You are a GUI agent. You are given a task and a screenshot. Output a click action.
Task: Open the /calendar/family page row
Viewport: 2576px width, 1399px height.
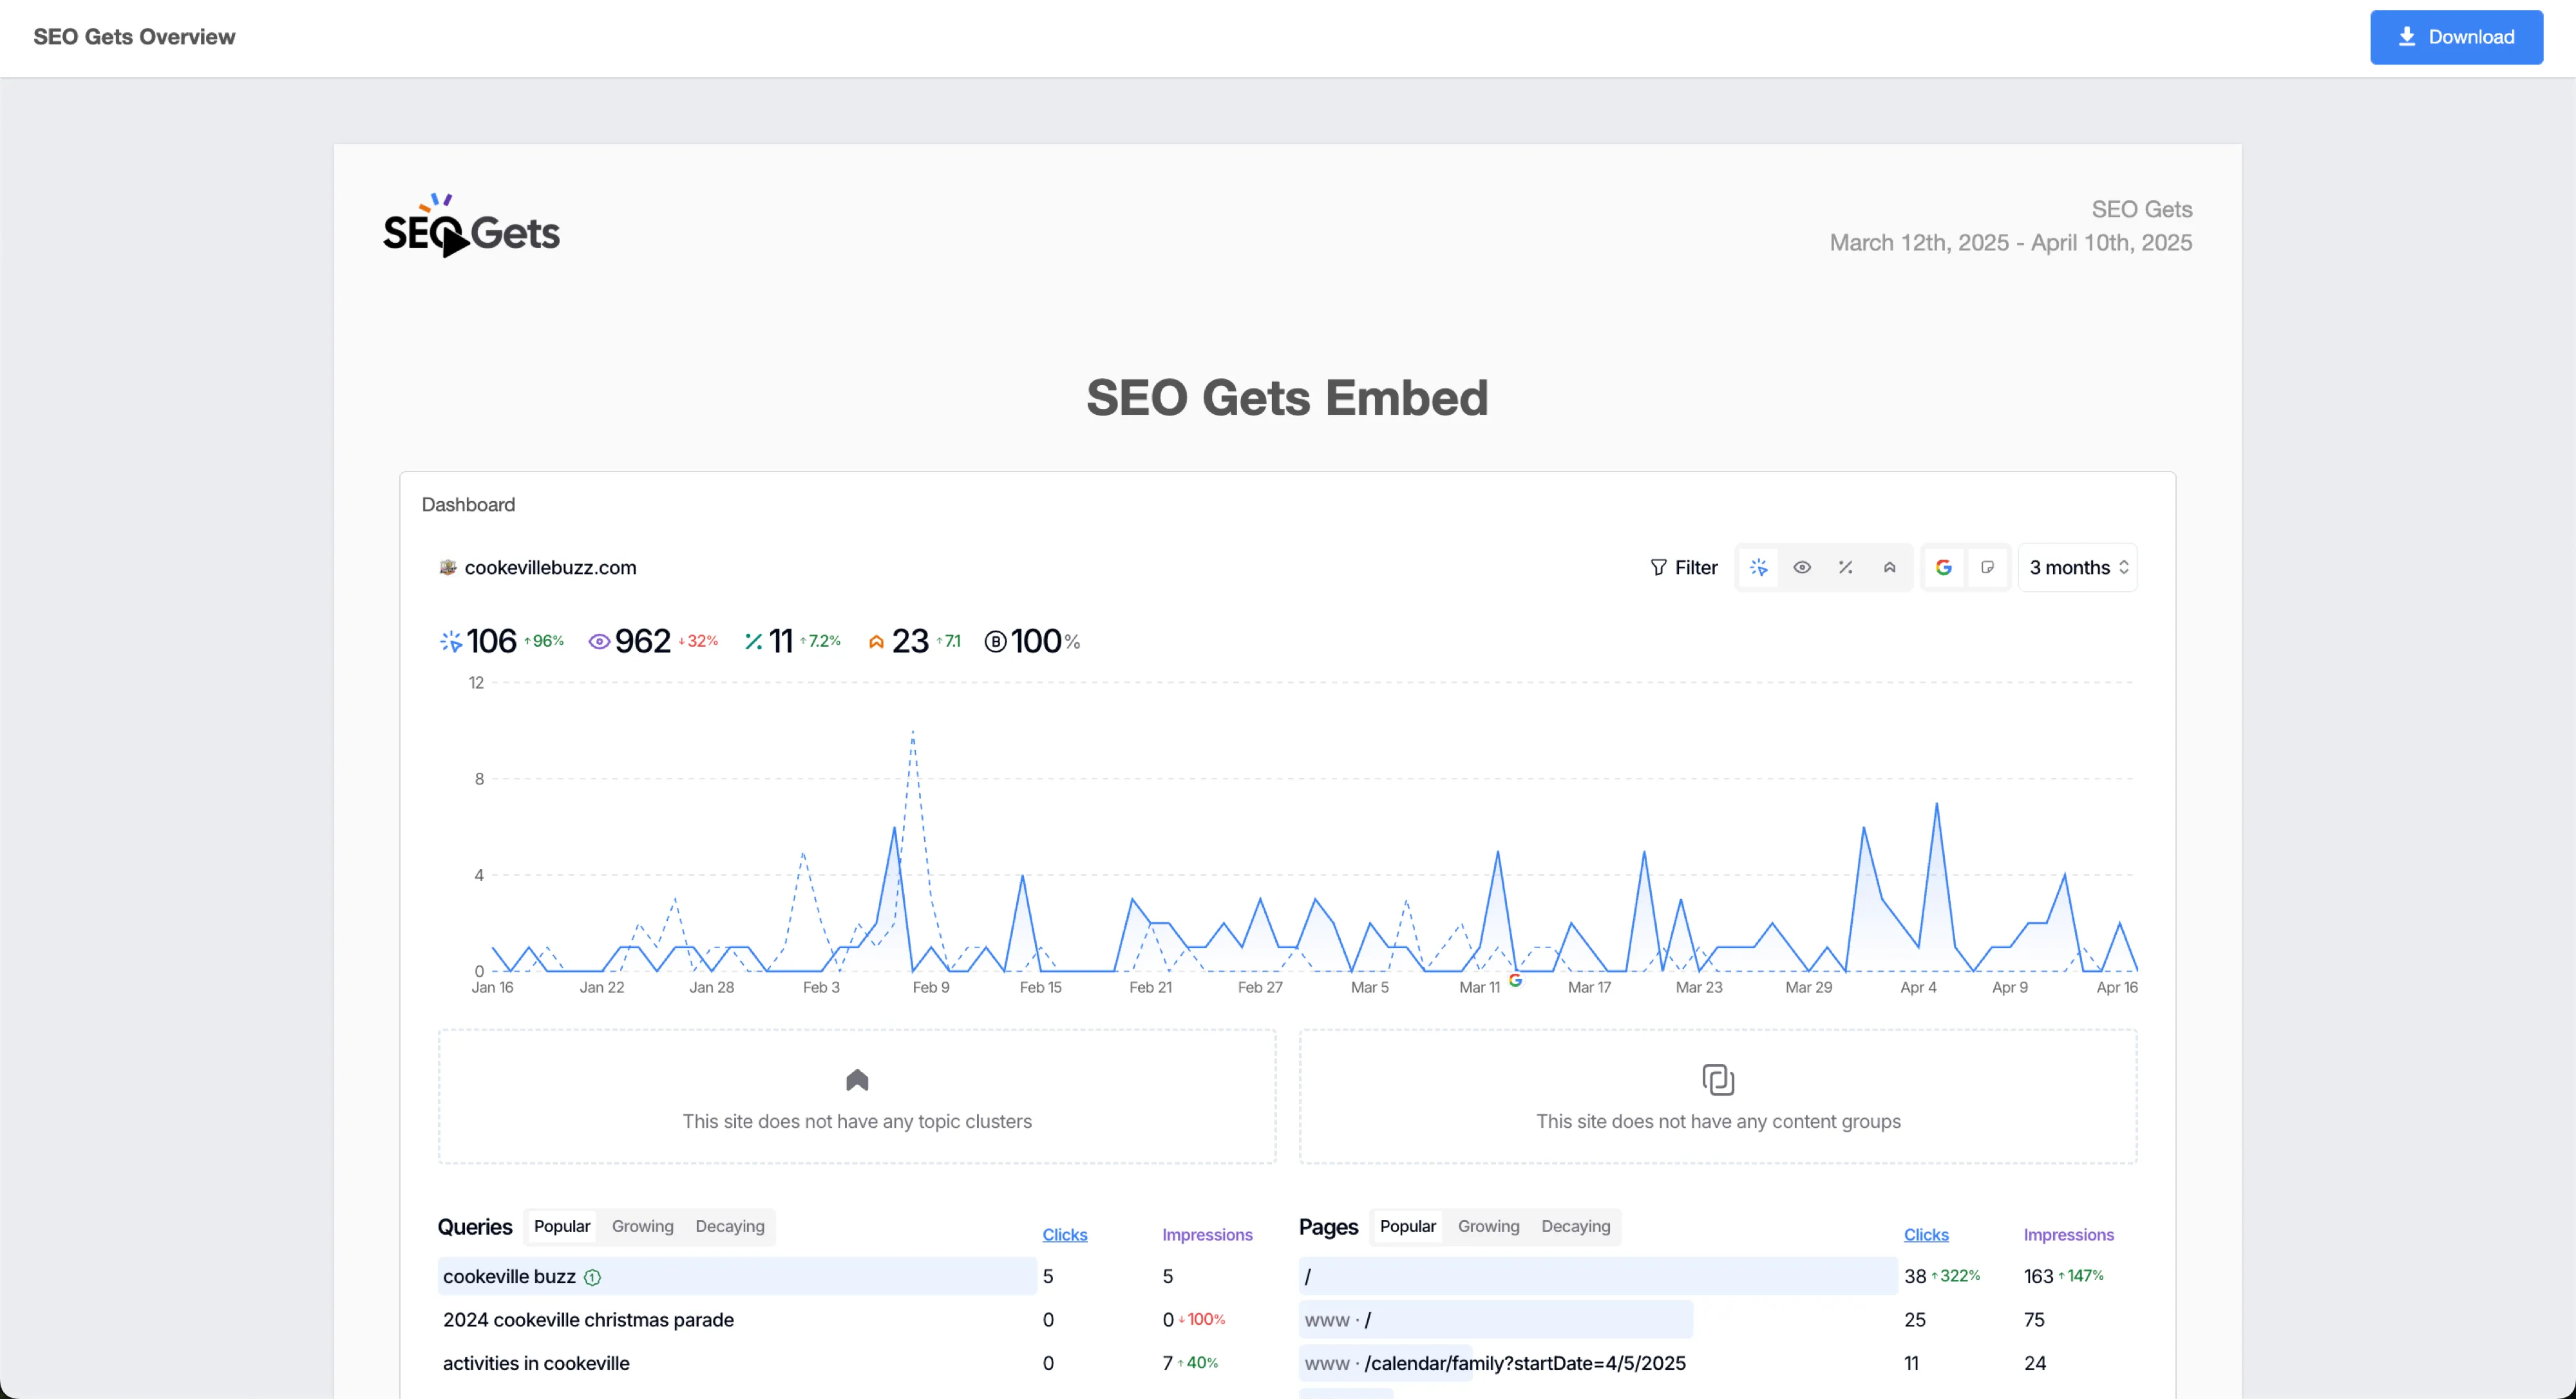1524,1363
